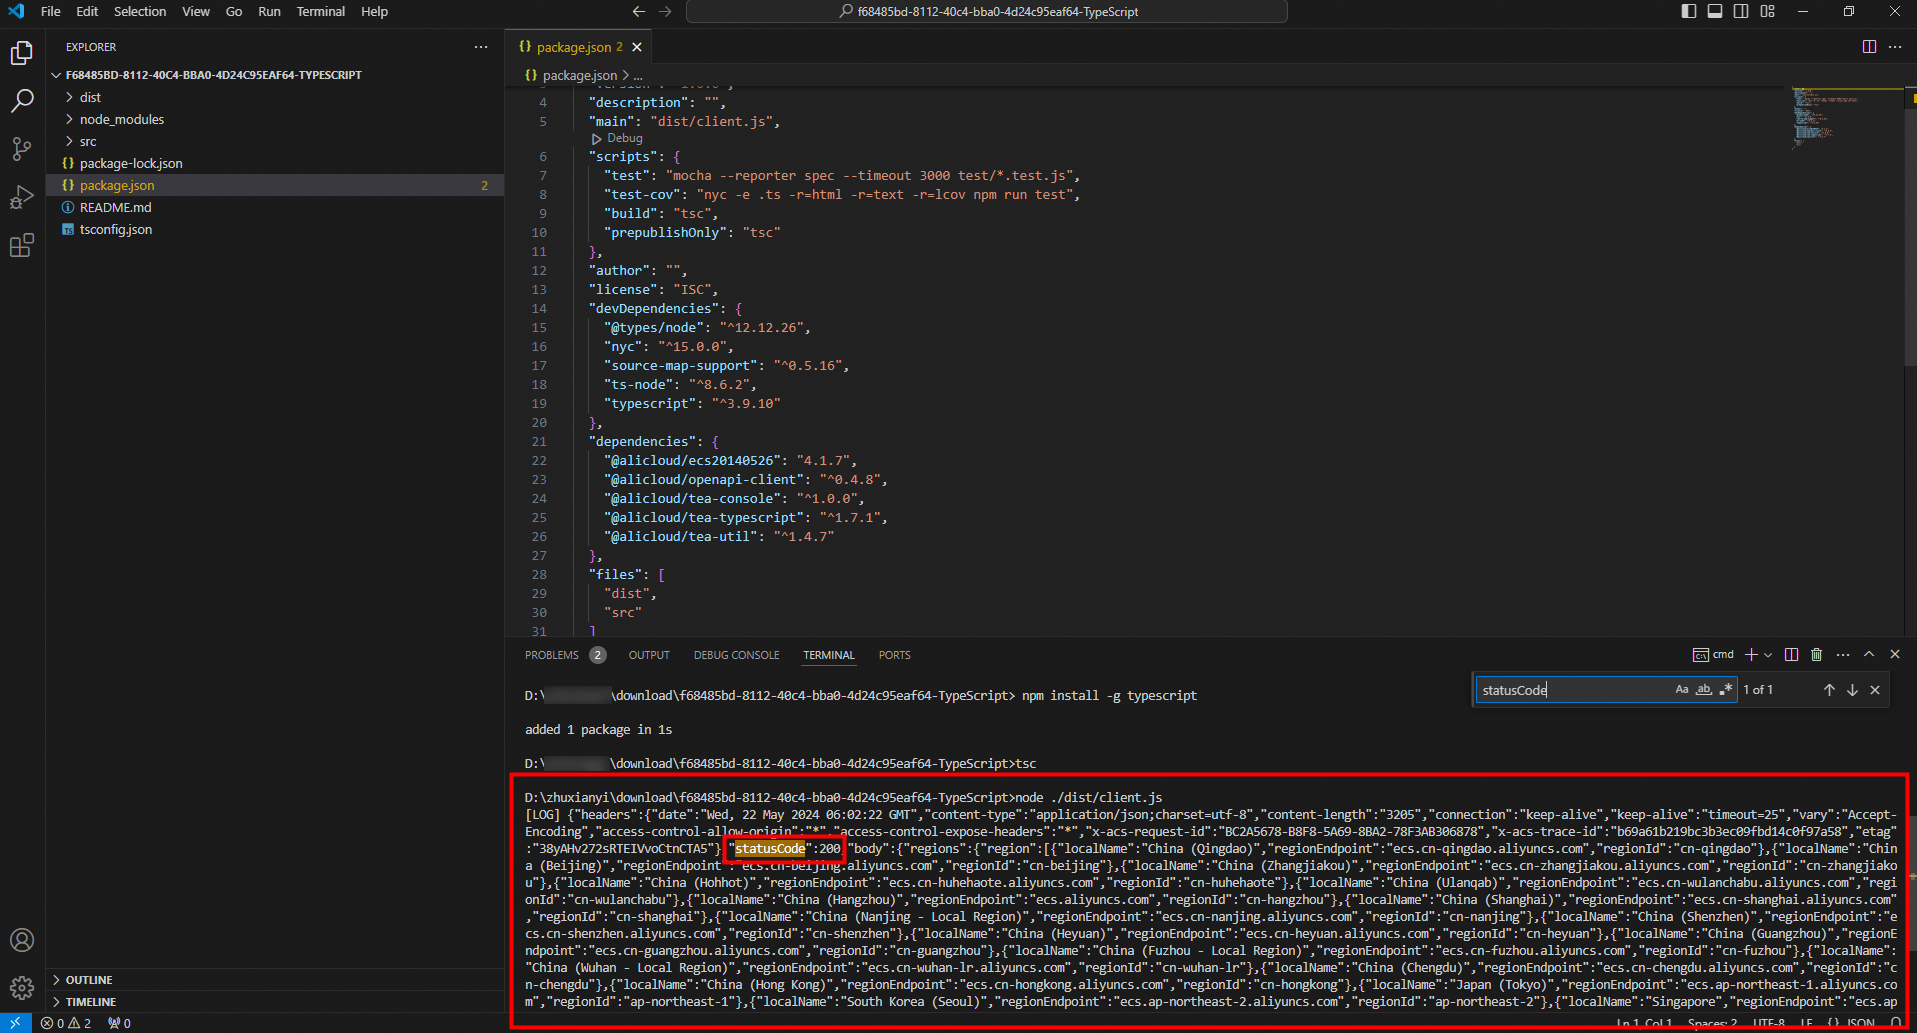
Task: Customize layout from the title bar icon
Action: coord(1768,11)
